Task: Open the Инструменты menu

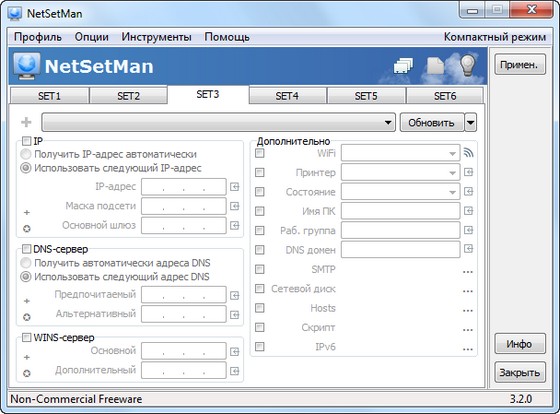Action: point(156,37)
